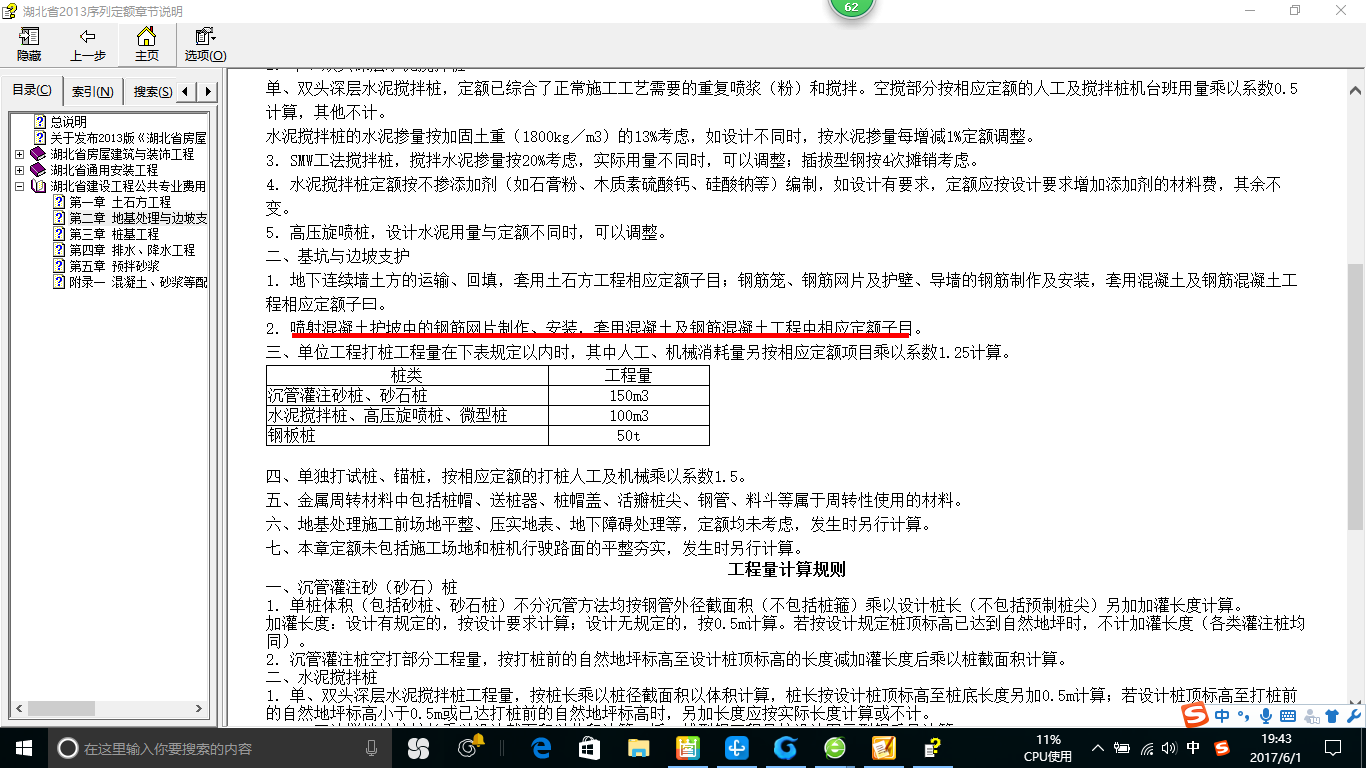Open File Explorer from the taskbar

pyautogui.click(x=638, y=748)
